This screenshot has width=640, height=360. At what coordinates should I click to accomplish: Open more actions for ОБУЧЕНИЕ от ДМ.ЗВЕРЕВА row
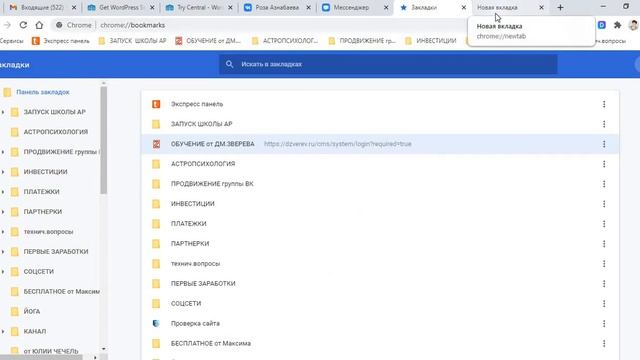click(x=604, y=144)
